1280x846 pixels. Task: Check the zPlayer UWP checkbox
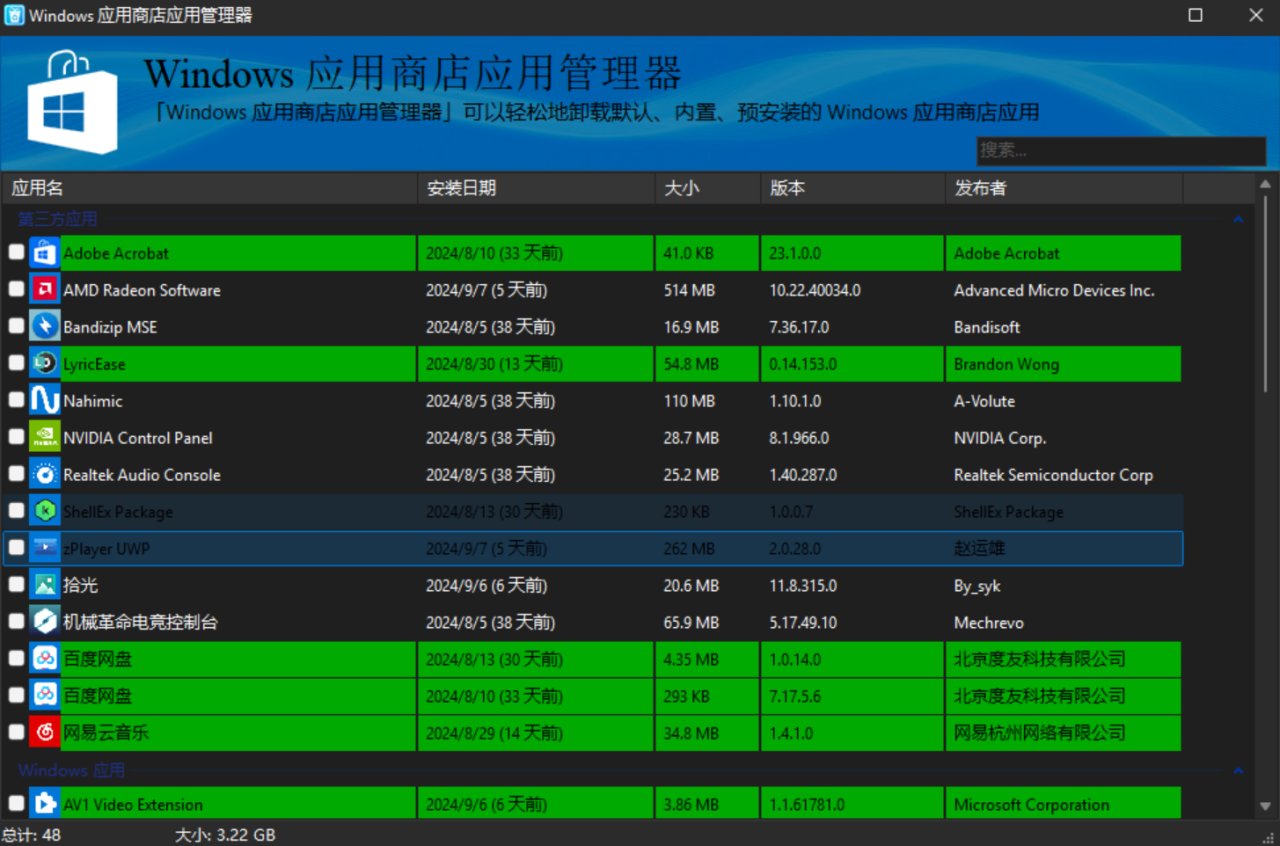click(16, 548)
